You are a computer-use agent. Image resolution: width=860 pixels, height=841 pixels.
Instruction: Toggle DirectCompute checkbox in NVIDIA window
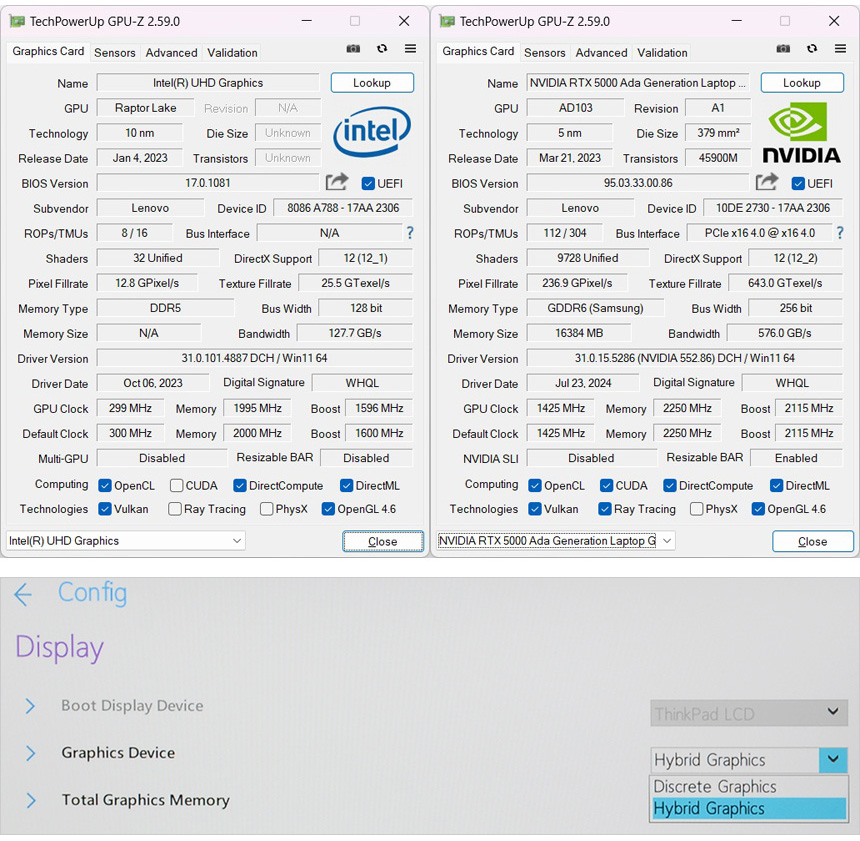click(670, 486)
